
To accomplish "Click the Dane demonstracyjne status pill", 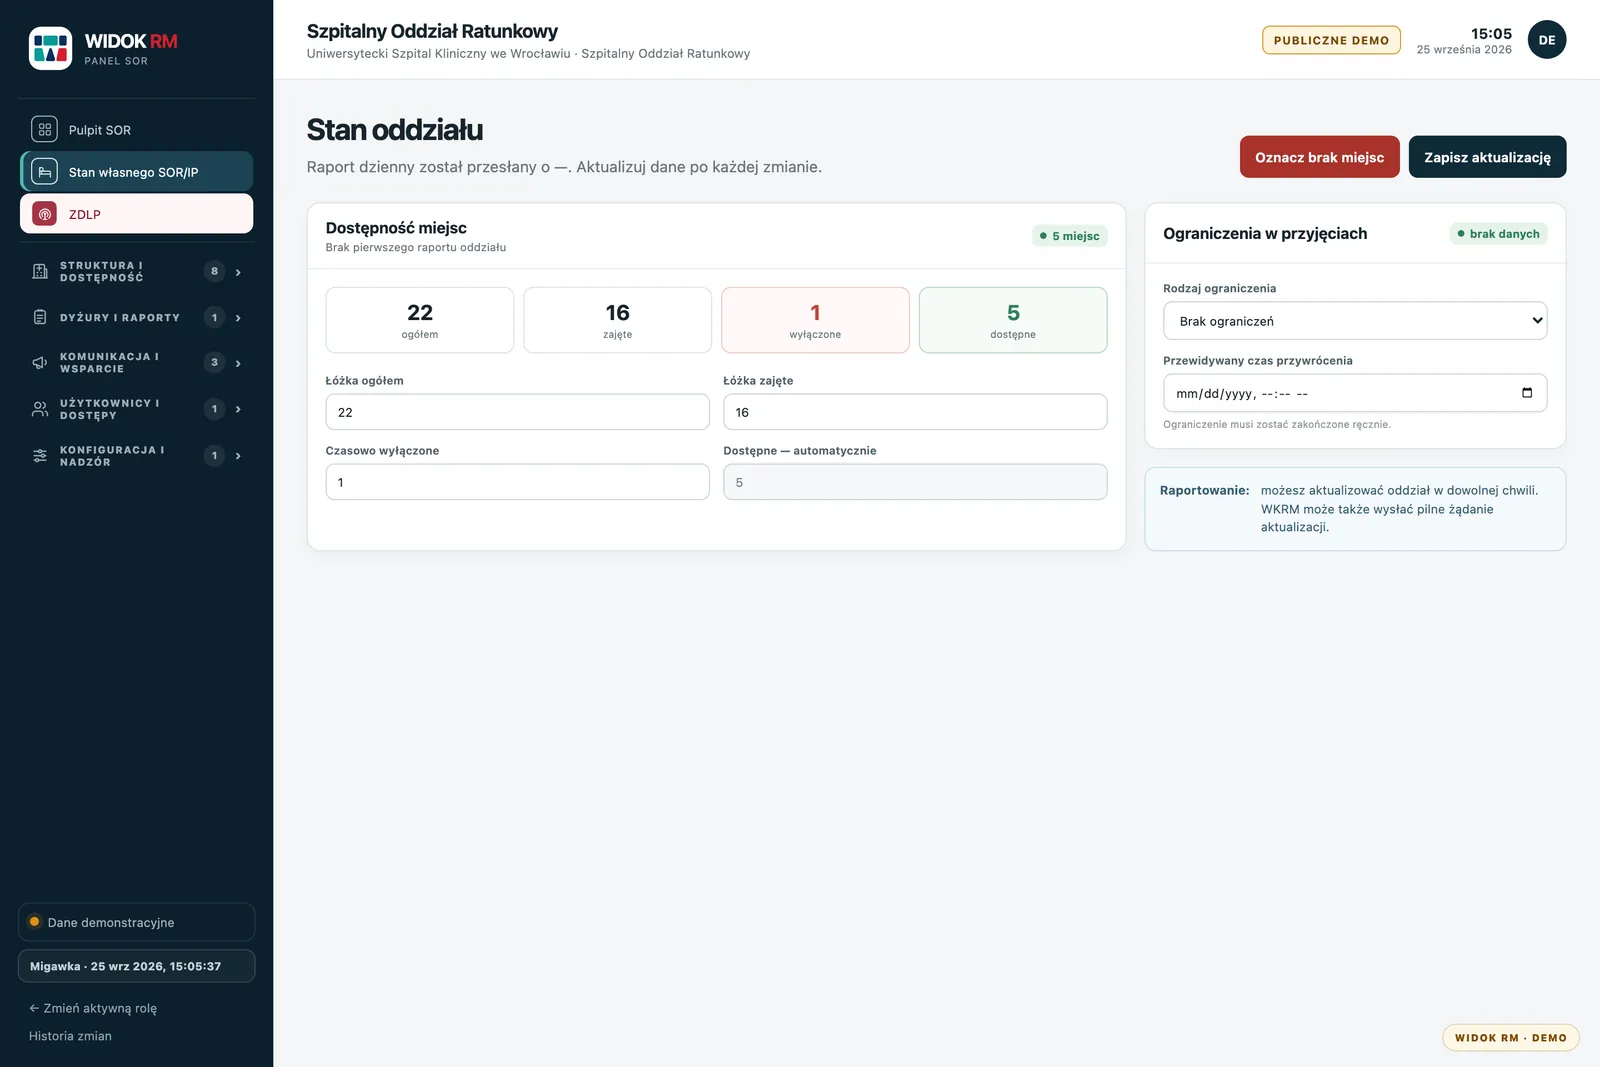I will [136, 922].
